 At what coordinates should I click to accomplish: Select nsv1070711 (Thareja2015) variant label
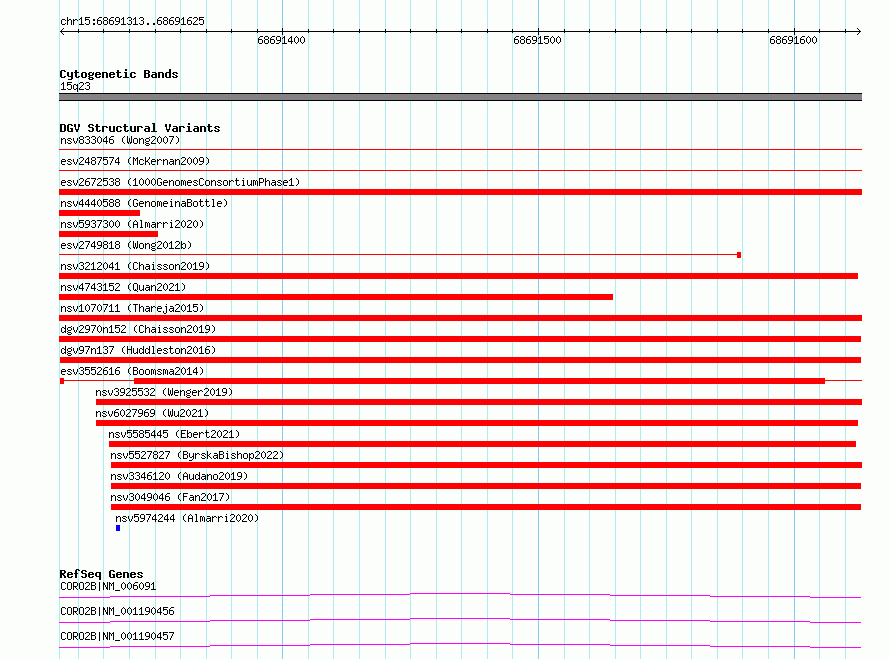pyautogui.click(x=132, y=308)
